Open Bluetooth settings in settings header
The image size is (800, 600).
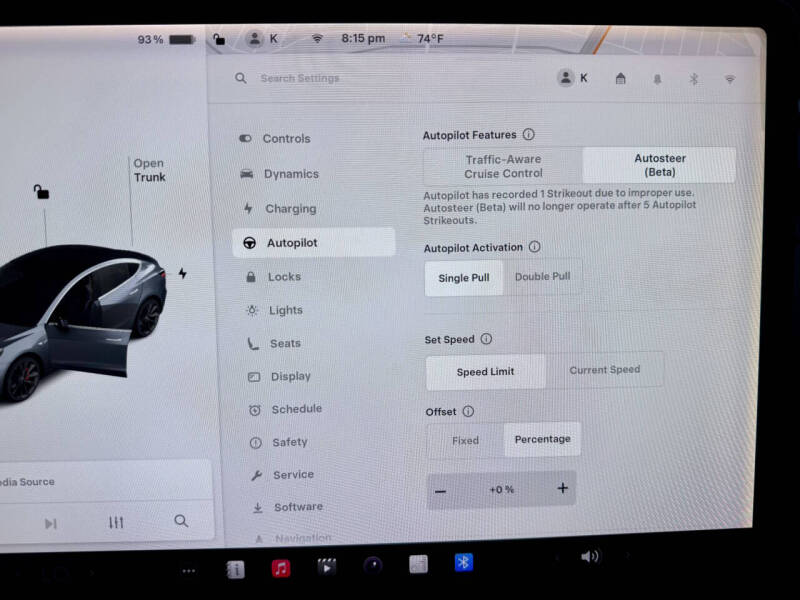pyautogui.click(x=693, y=79)
